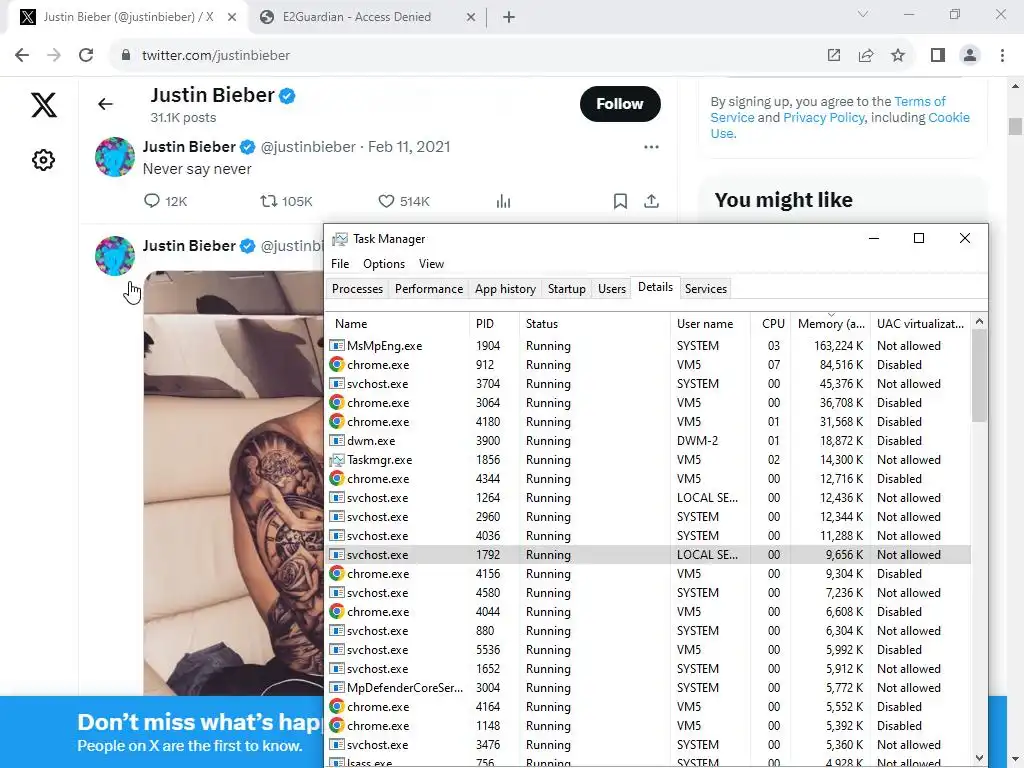
Task: Click Justin Bieber's avatar on first tweet
Action: click(x=115, y=157)
